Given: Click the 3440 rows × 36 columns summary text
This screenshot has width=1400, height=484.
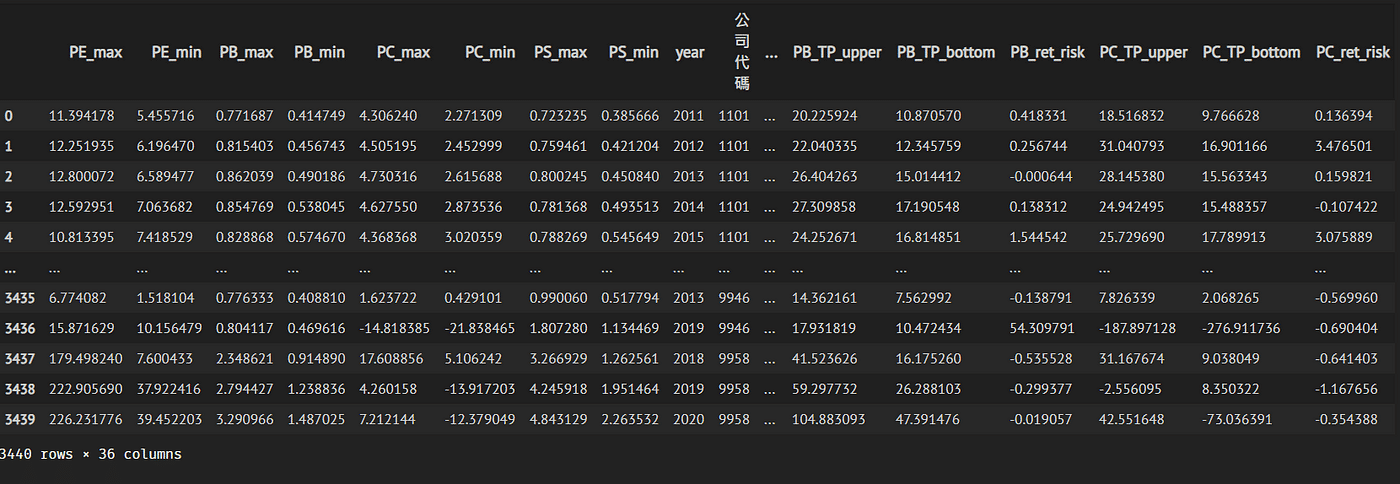Looking at the screenshot, I should (x=91, y=454).
